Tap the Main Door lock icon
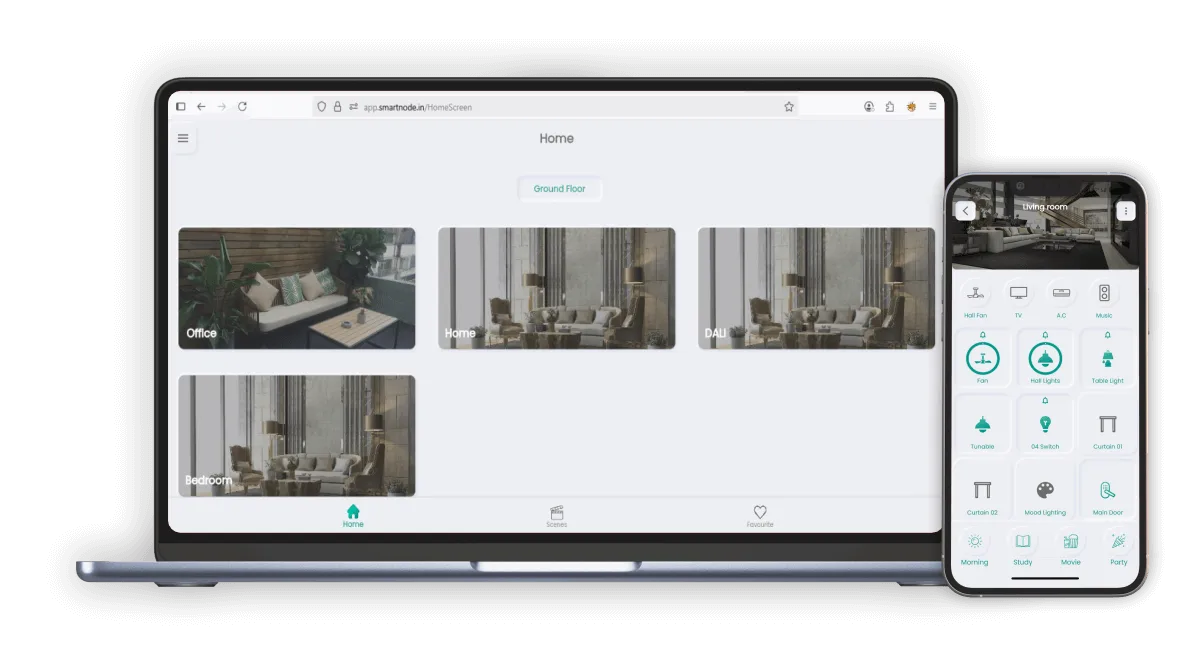 point(1107,490)
